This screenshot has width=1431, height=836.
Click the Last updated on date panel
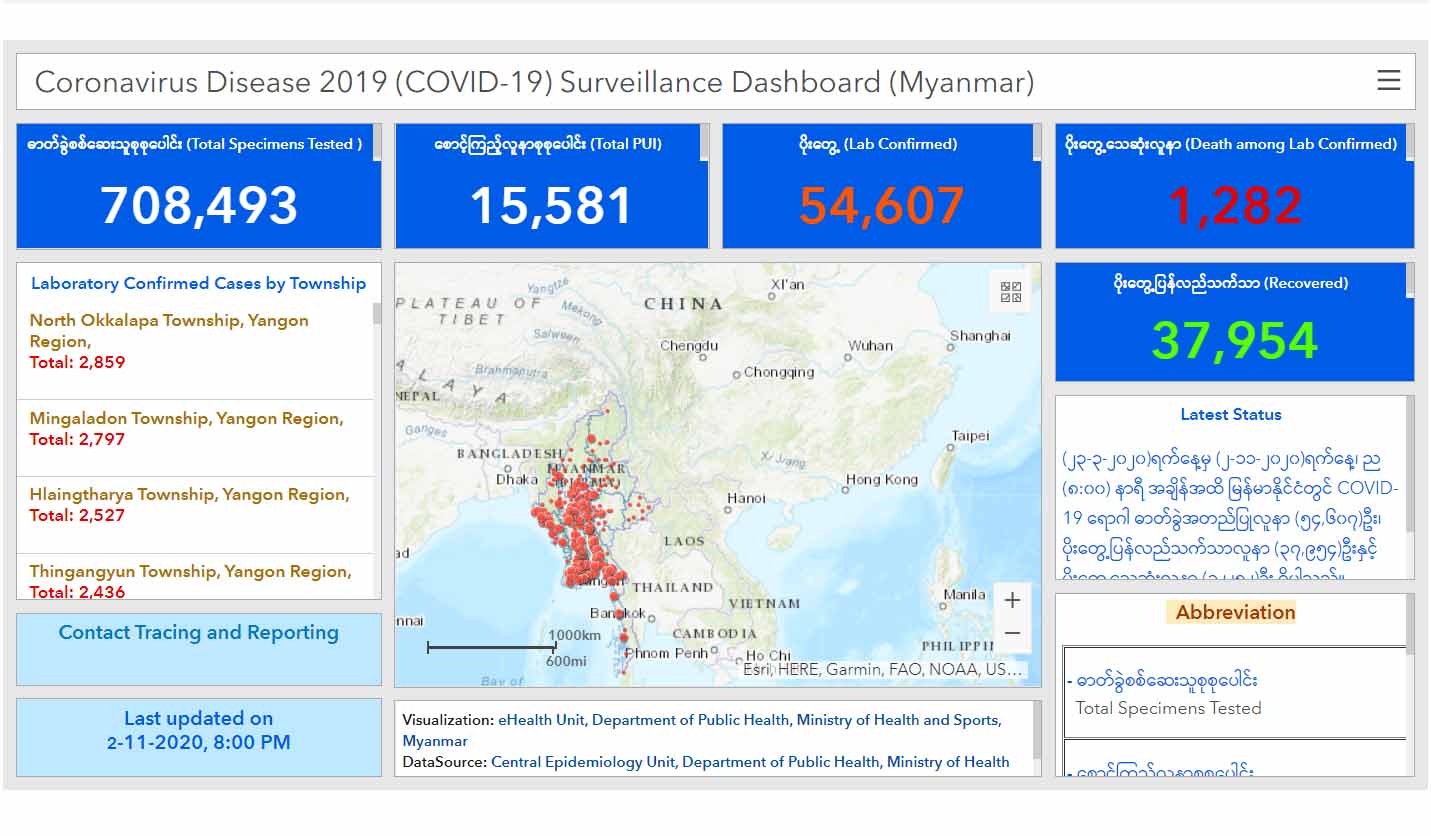point(199,737)
